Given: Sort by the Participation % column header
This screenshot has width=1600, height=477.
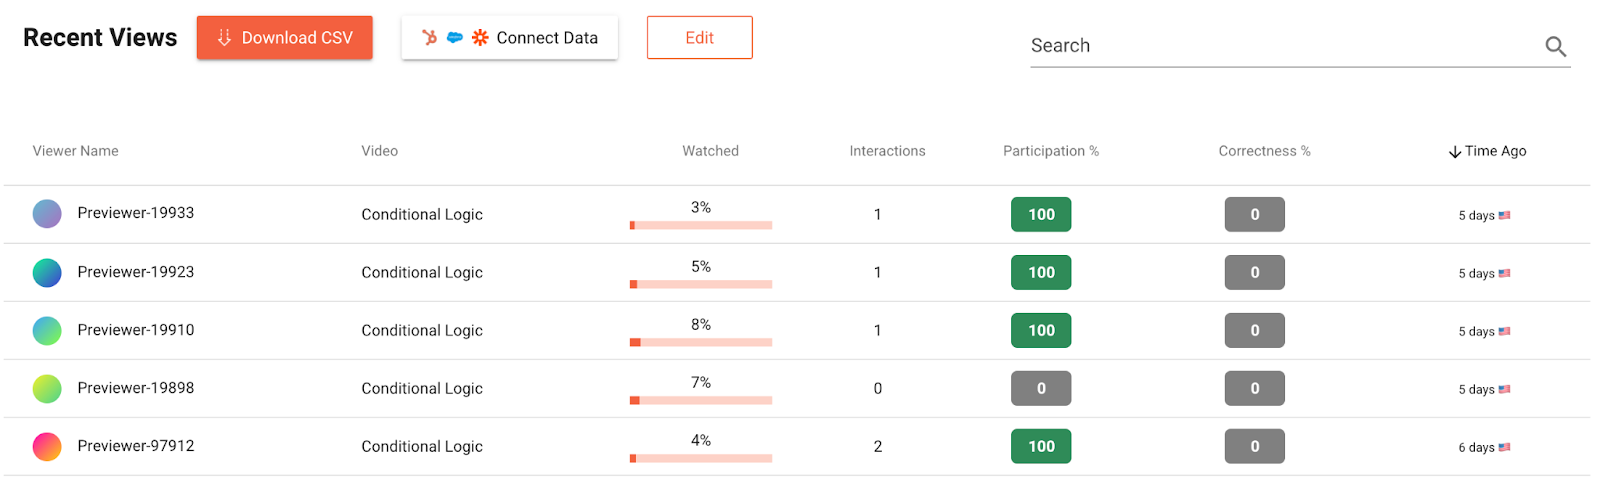Looking at the screenshot, I should [1050, 151].
